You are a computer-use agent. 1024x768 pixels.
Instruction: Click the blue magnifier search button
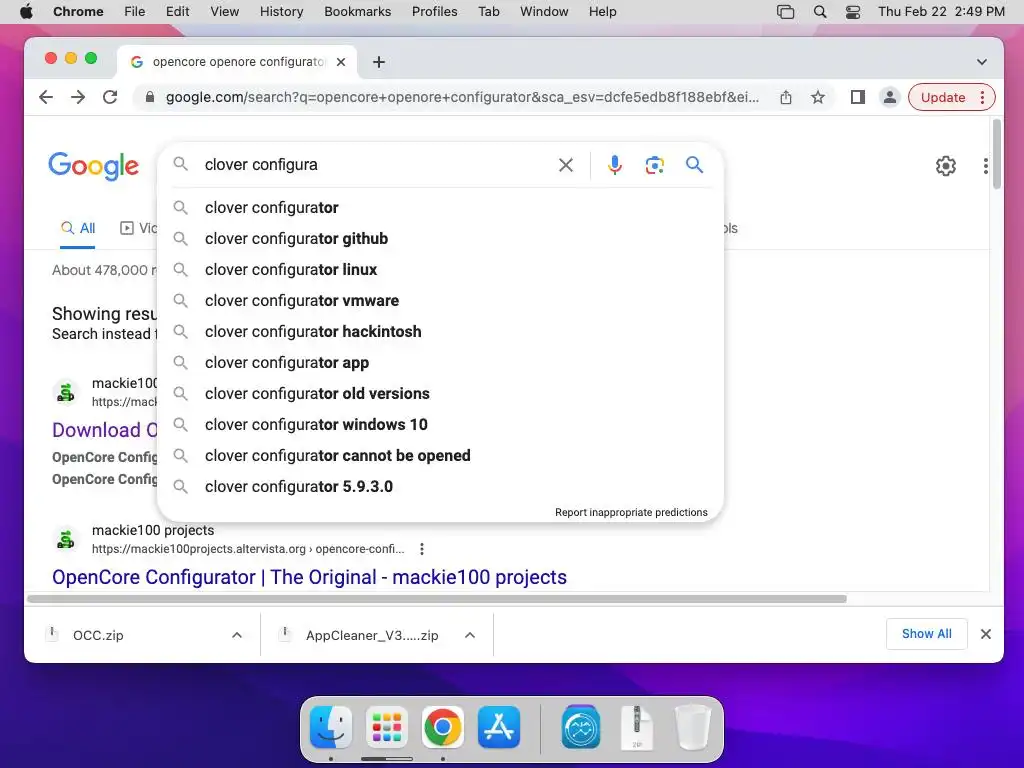694,165
